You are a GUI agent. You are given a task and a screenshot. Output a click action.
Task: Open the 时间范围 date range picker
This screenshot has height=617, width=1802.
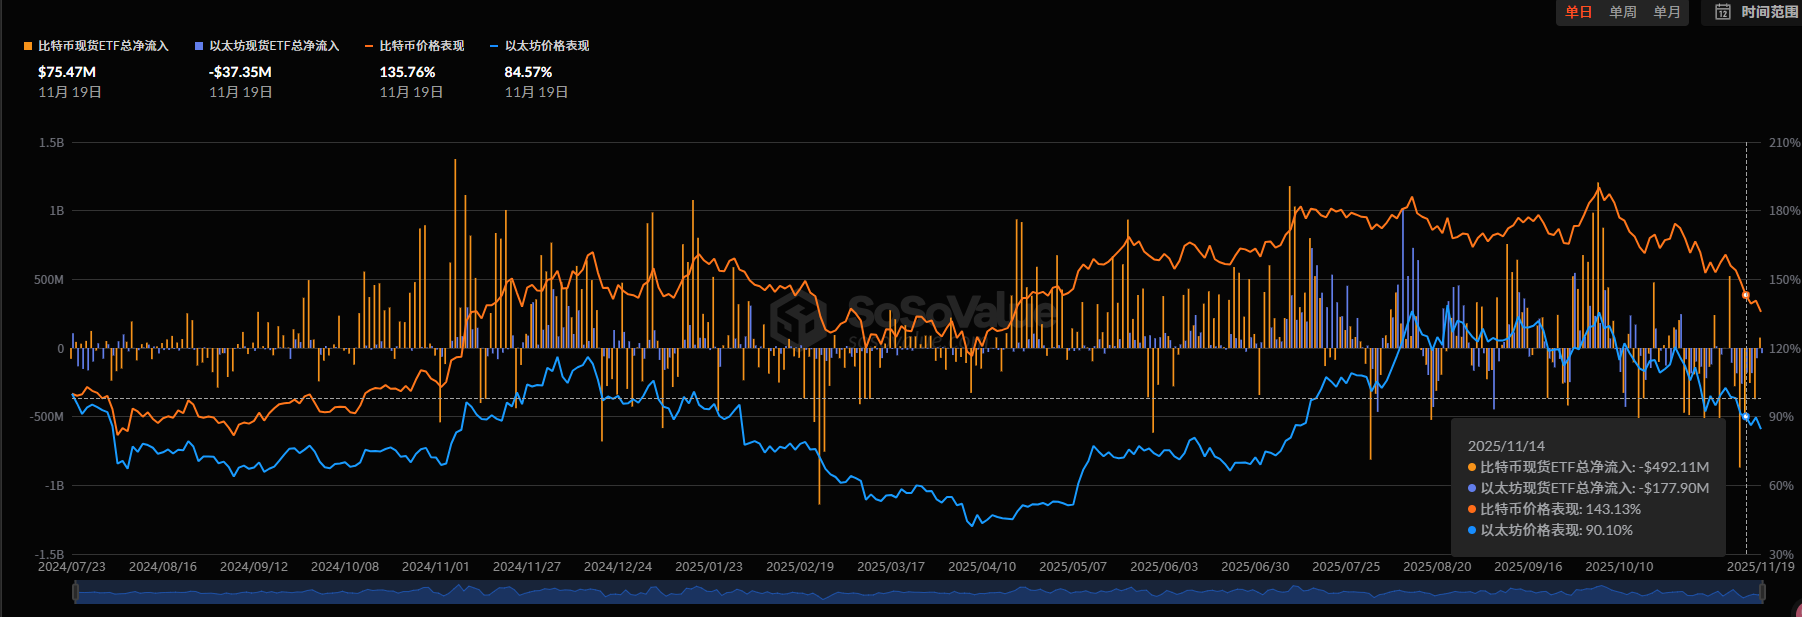pos(1769,12)
